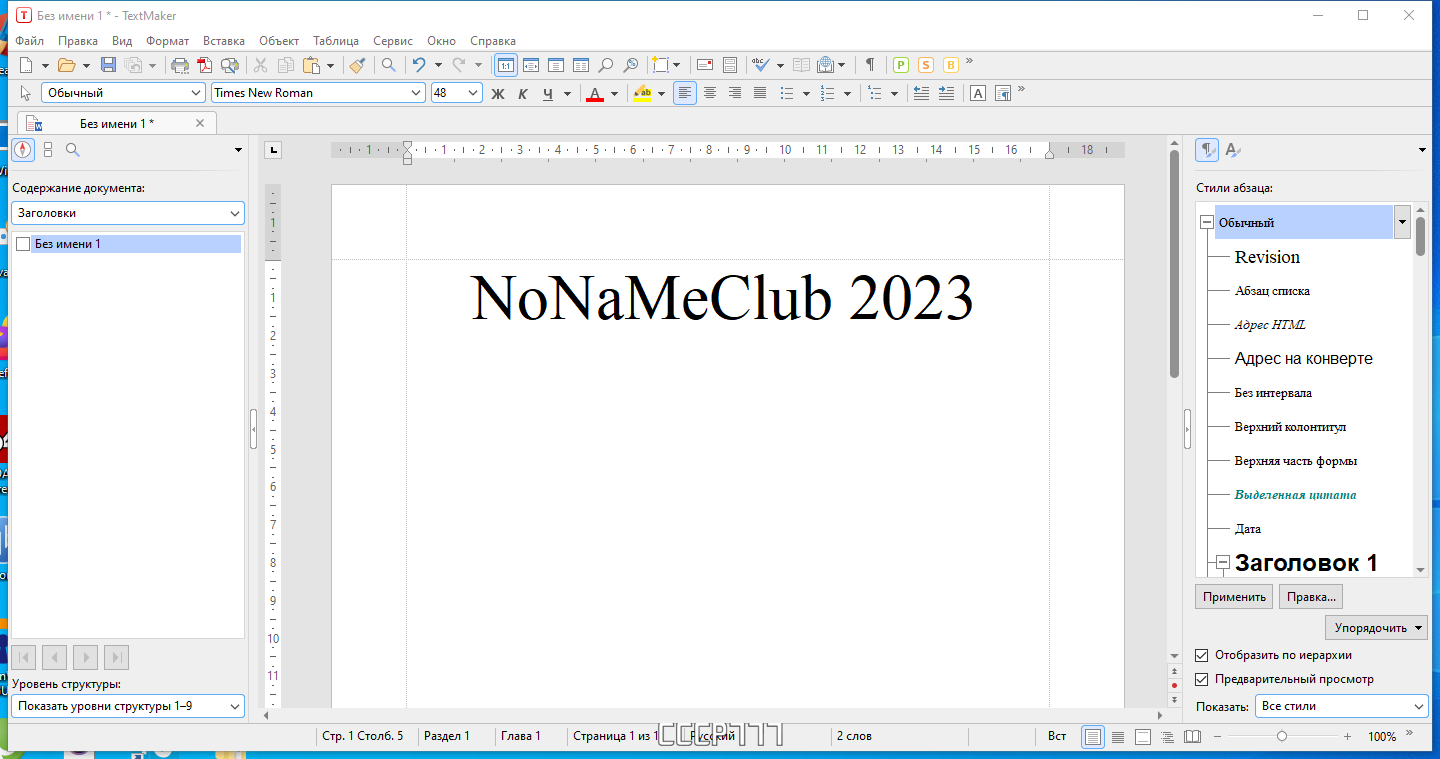This screenshot has width=1440, height=759.
Task: Select the 'Выделенная цитата' style
Action: coord(1295,495)
